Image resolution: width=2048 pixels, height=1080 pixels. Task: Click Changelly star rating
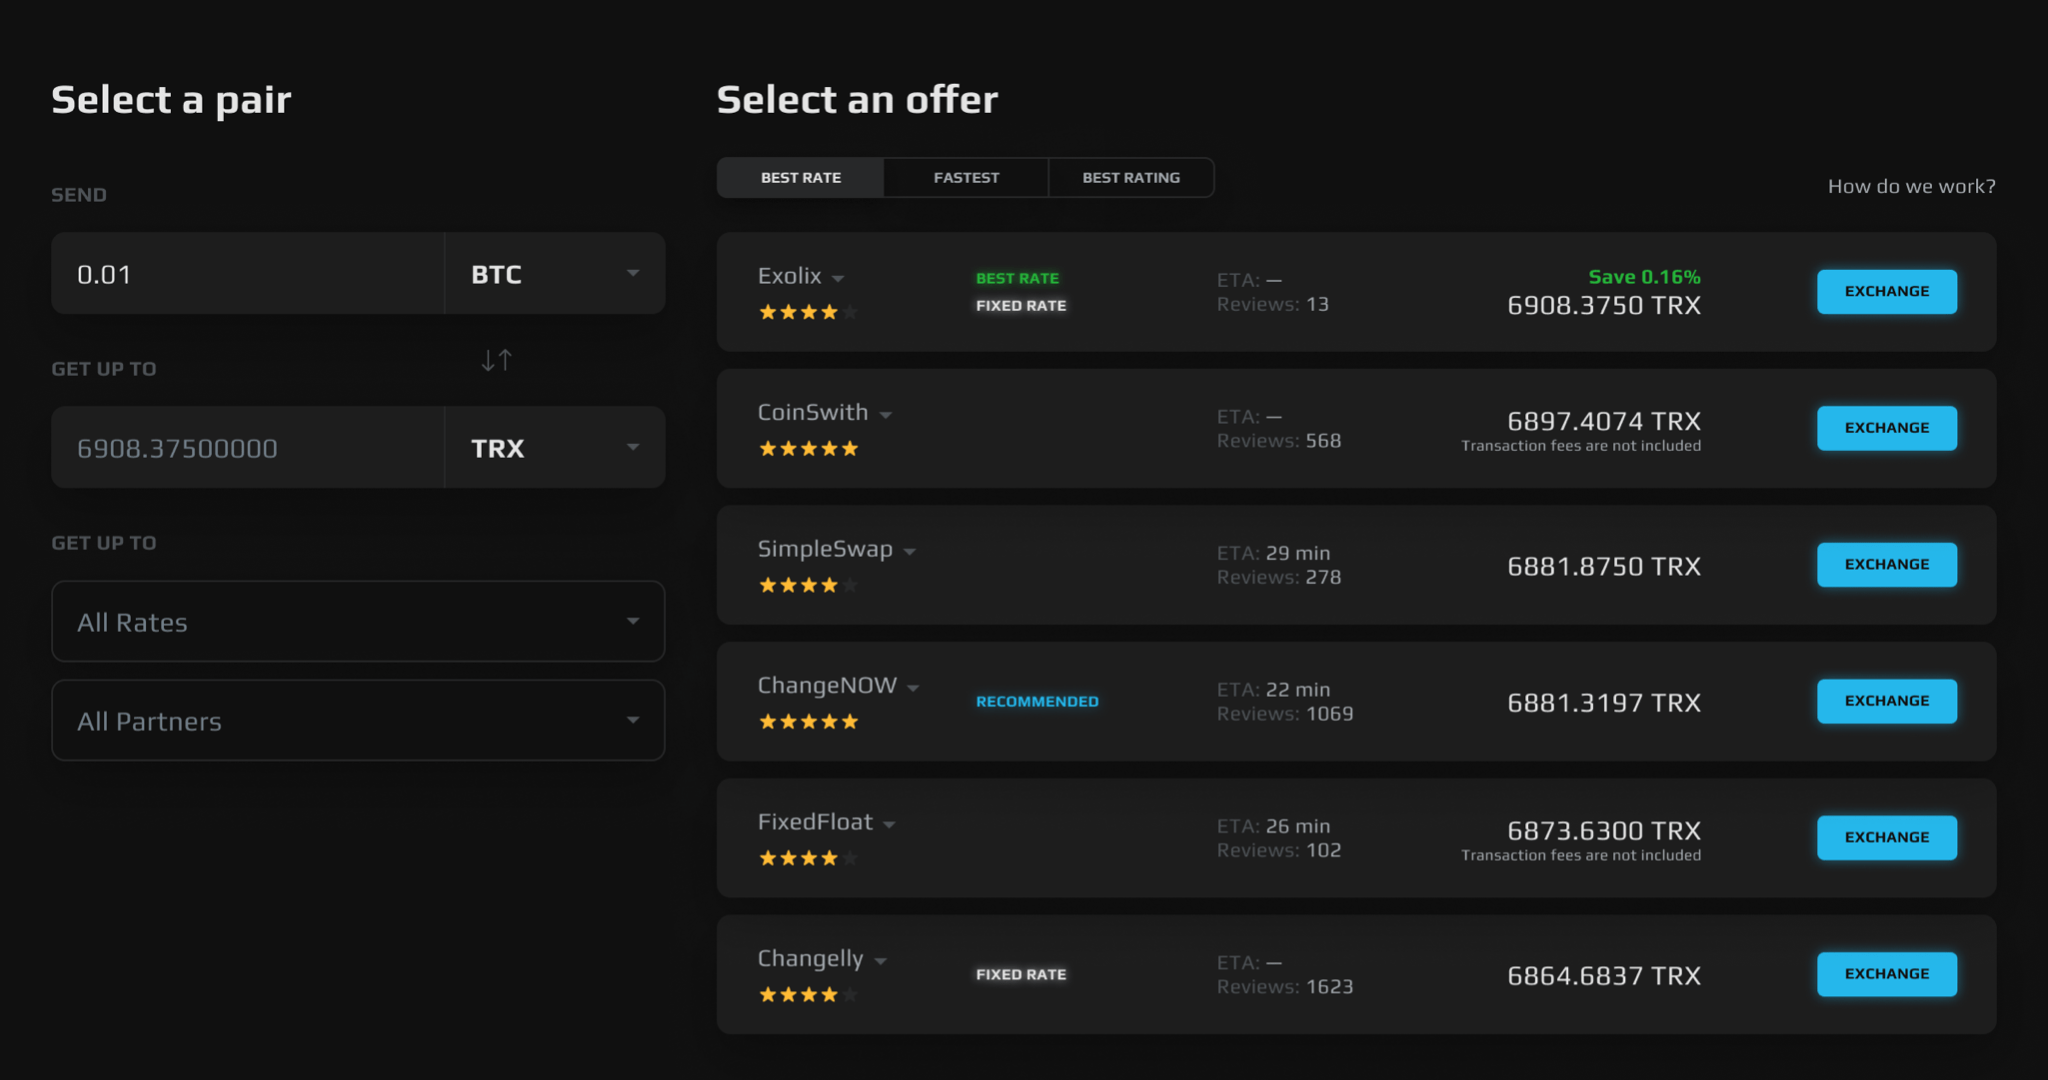tap(808, 995)
